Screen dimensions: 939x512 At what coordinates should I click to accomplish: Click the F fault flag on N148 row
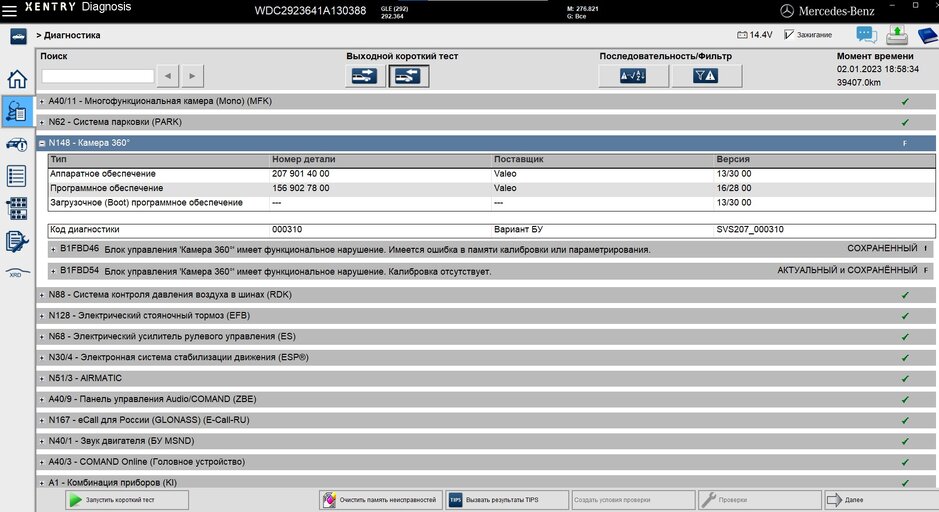pos(905,144)
